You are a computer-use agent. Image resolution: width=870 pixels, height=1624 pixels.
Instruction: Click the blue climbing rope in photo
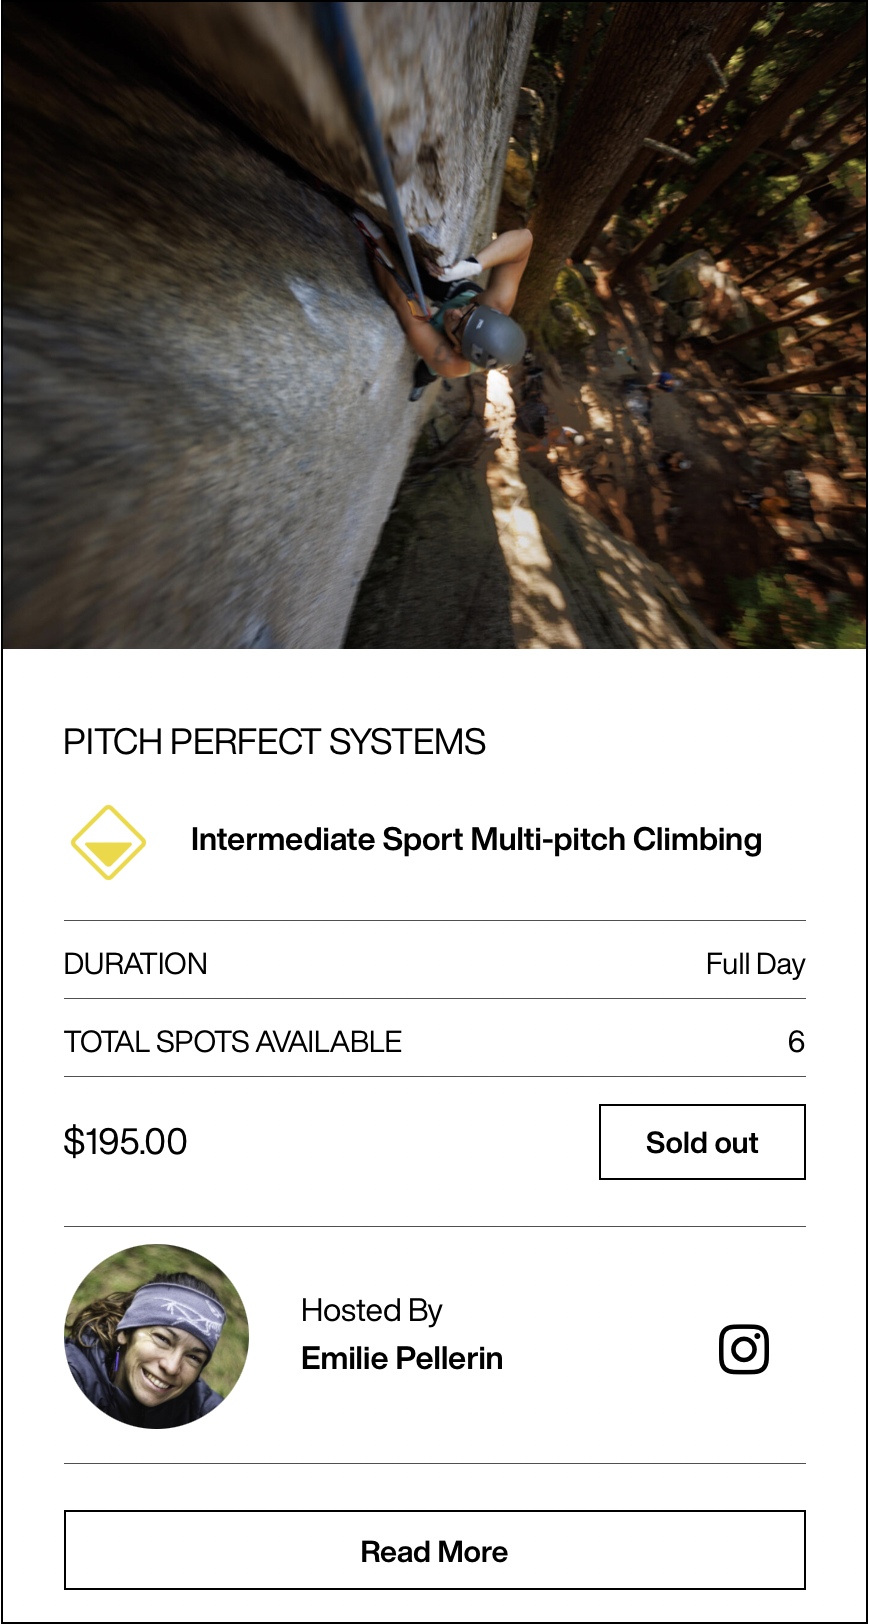click(373, 150)
